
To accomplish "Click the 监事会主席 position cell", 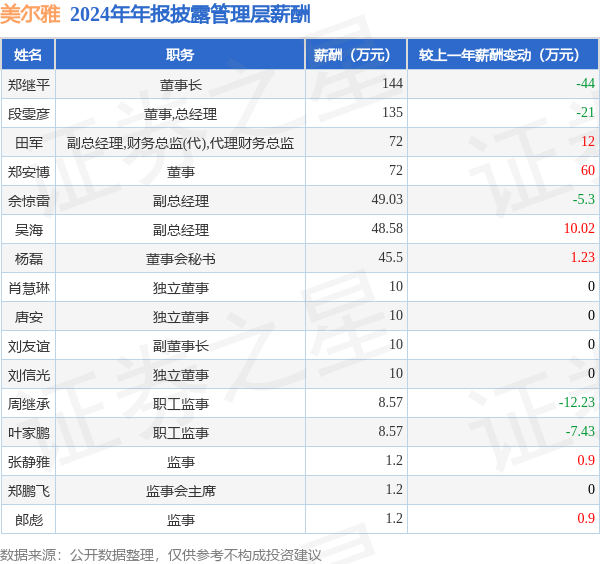I will 181,492.
